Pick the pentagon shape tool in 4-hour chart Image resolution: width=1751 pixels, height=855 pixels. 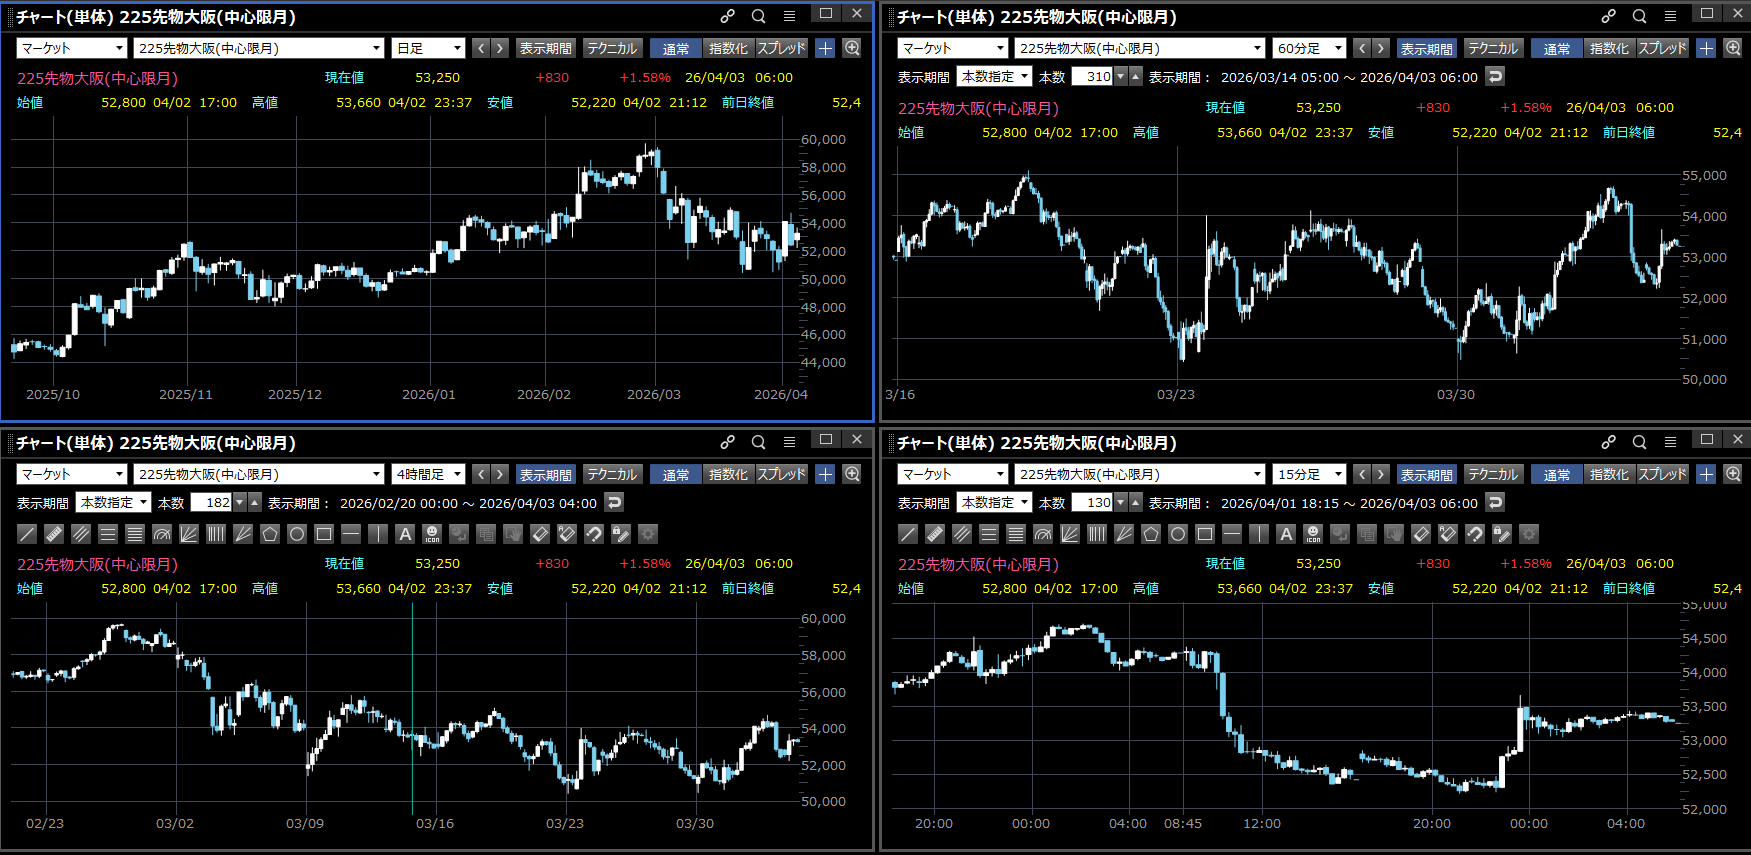click(270, 534)
